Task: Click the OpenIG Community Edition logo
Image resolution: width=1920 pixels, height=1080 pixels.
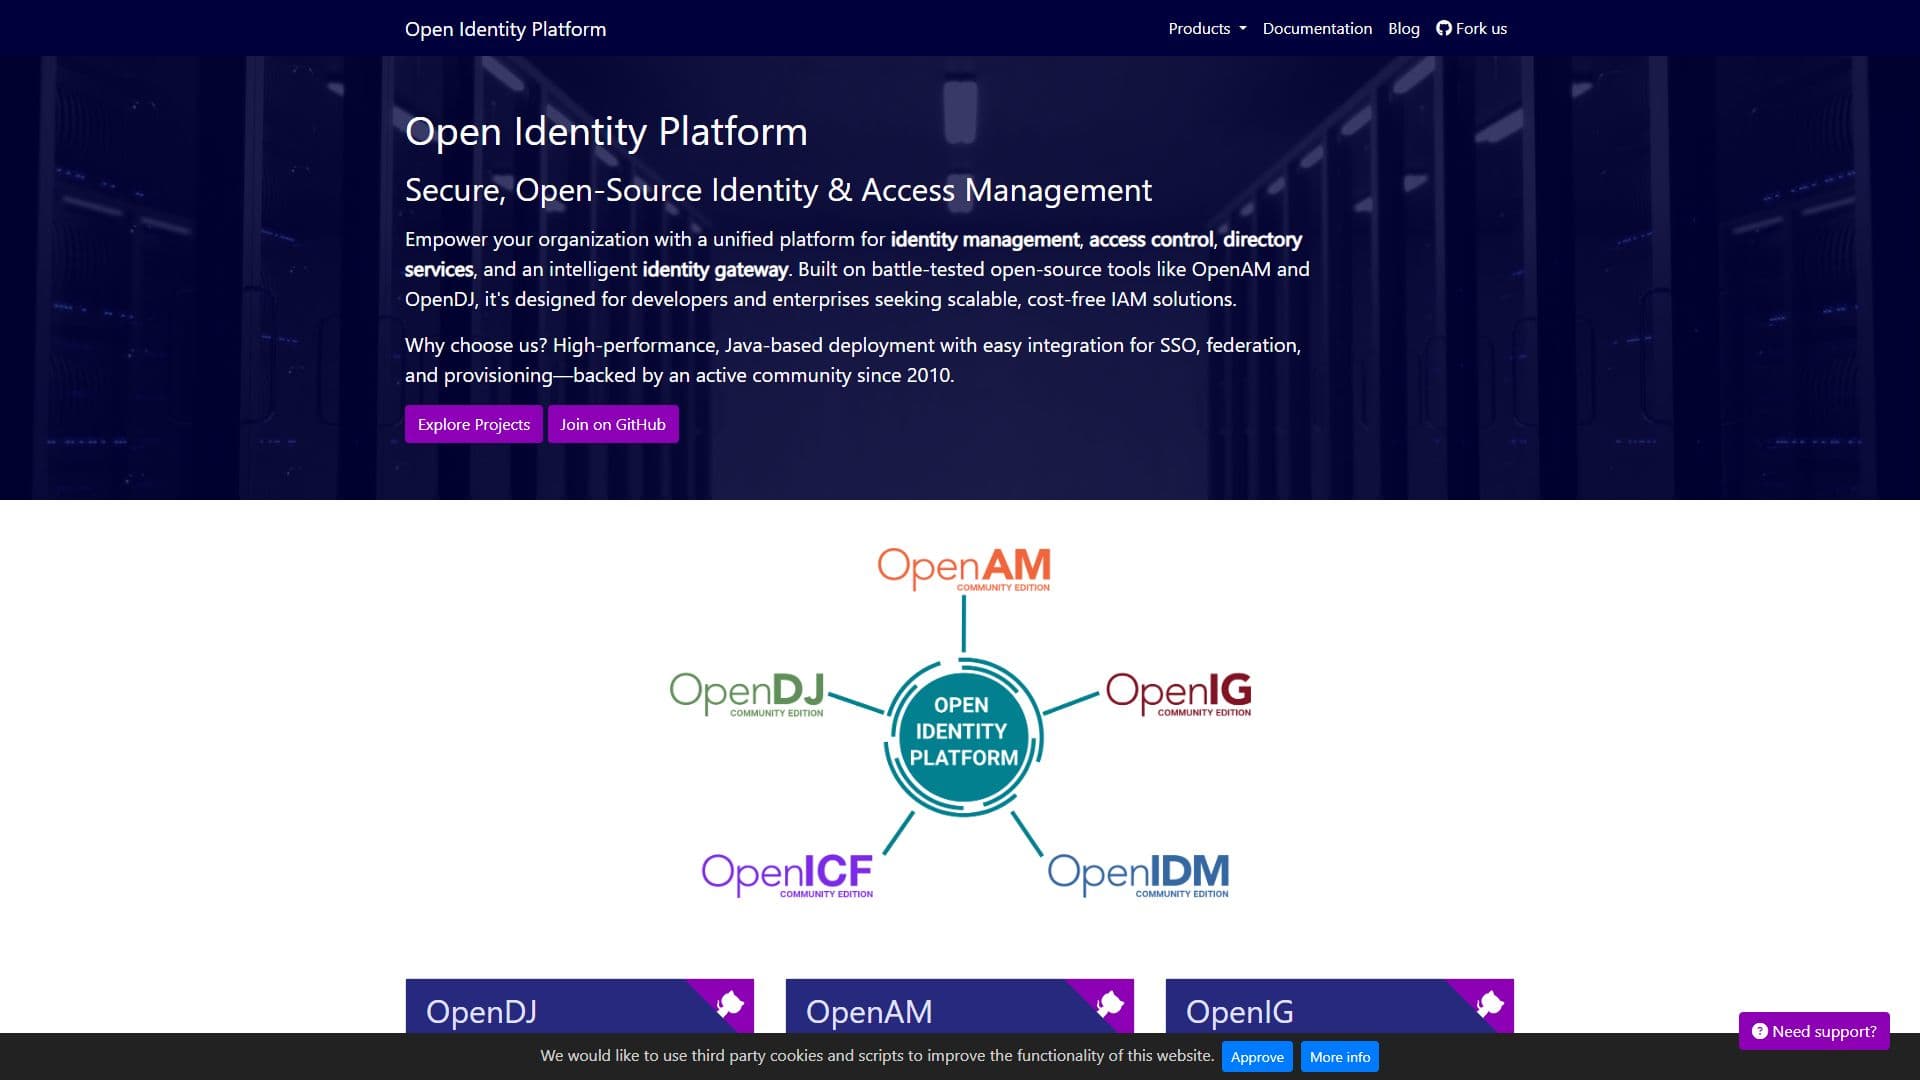Action: tap(1179, 694)
